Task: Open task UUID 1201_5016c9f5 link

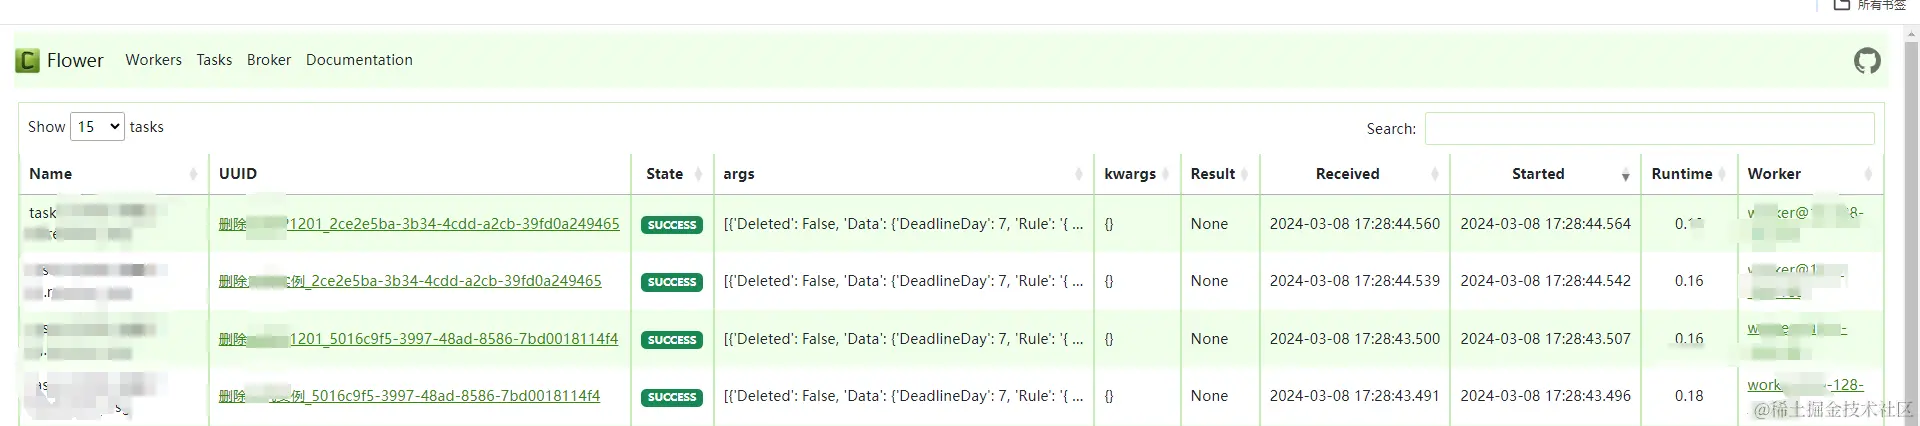Action: coord(418,339)
